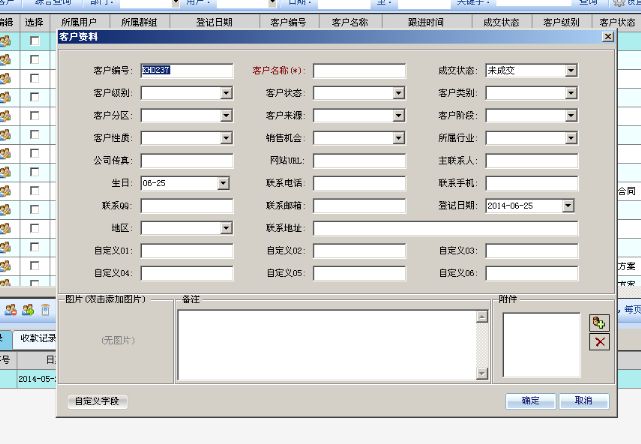Click into the 客户编号 field
The height and width of the screenshot is (444, 641).
pos(187,70)
